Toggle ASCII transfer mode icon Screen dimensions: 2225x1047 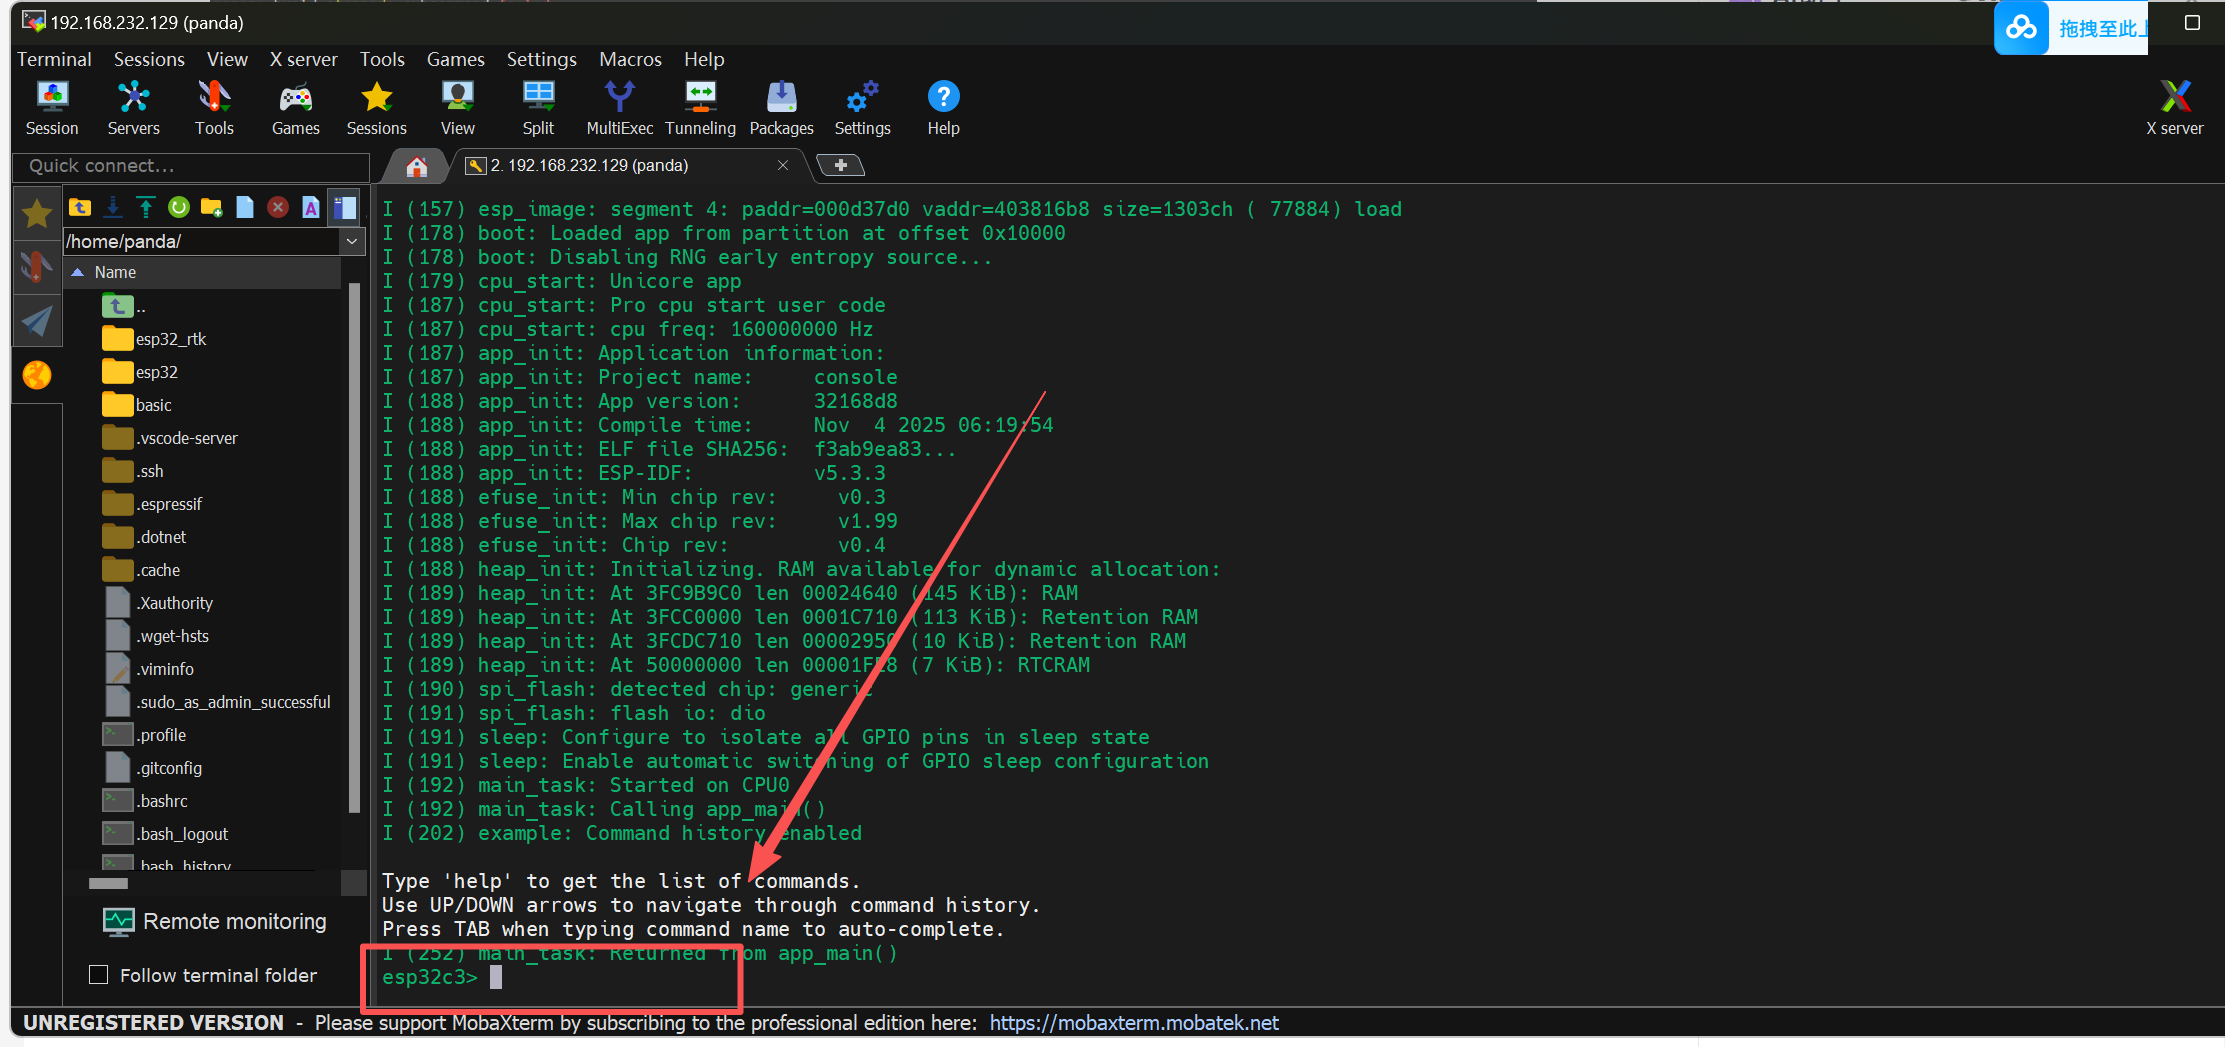311,207
